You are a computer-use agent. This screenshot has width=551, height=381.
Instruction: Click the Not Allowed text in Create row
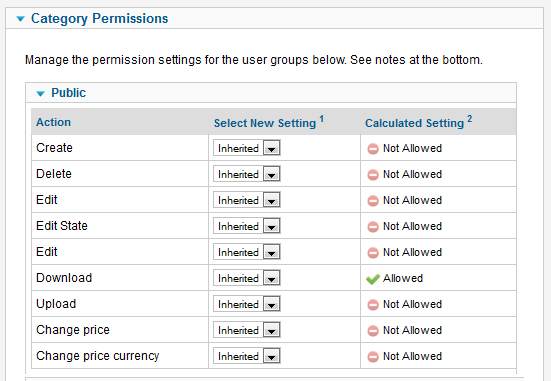tap(412, 148)
